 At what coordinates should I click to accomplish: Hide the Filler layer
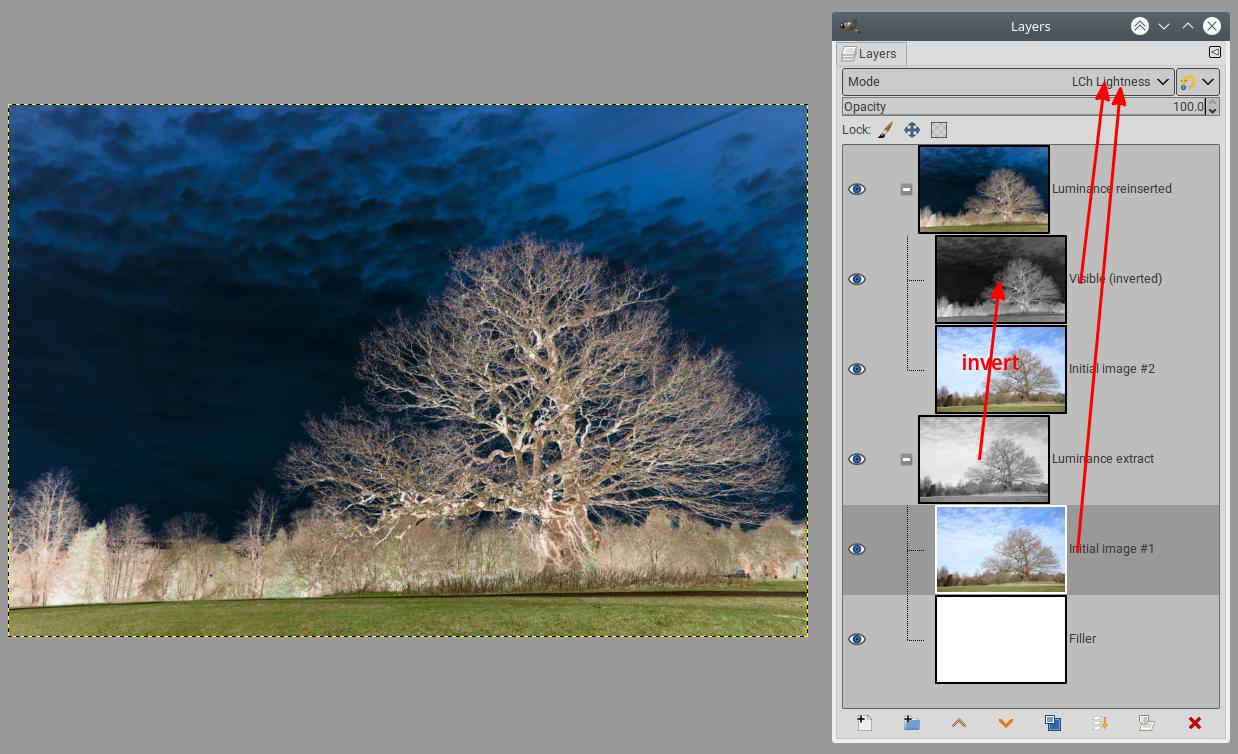[x=857, y=639]
